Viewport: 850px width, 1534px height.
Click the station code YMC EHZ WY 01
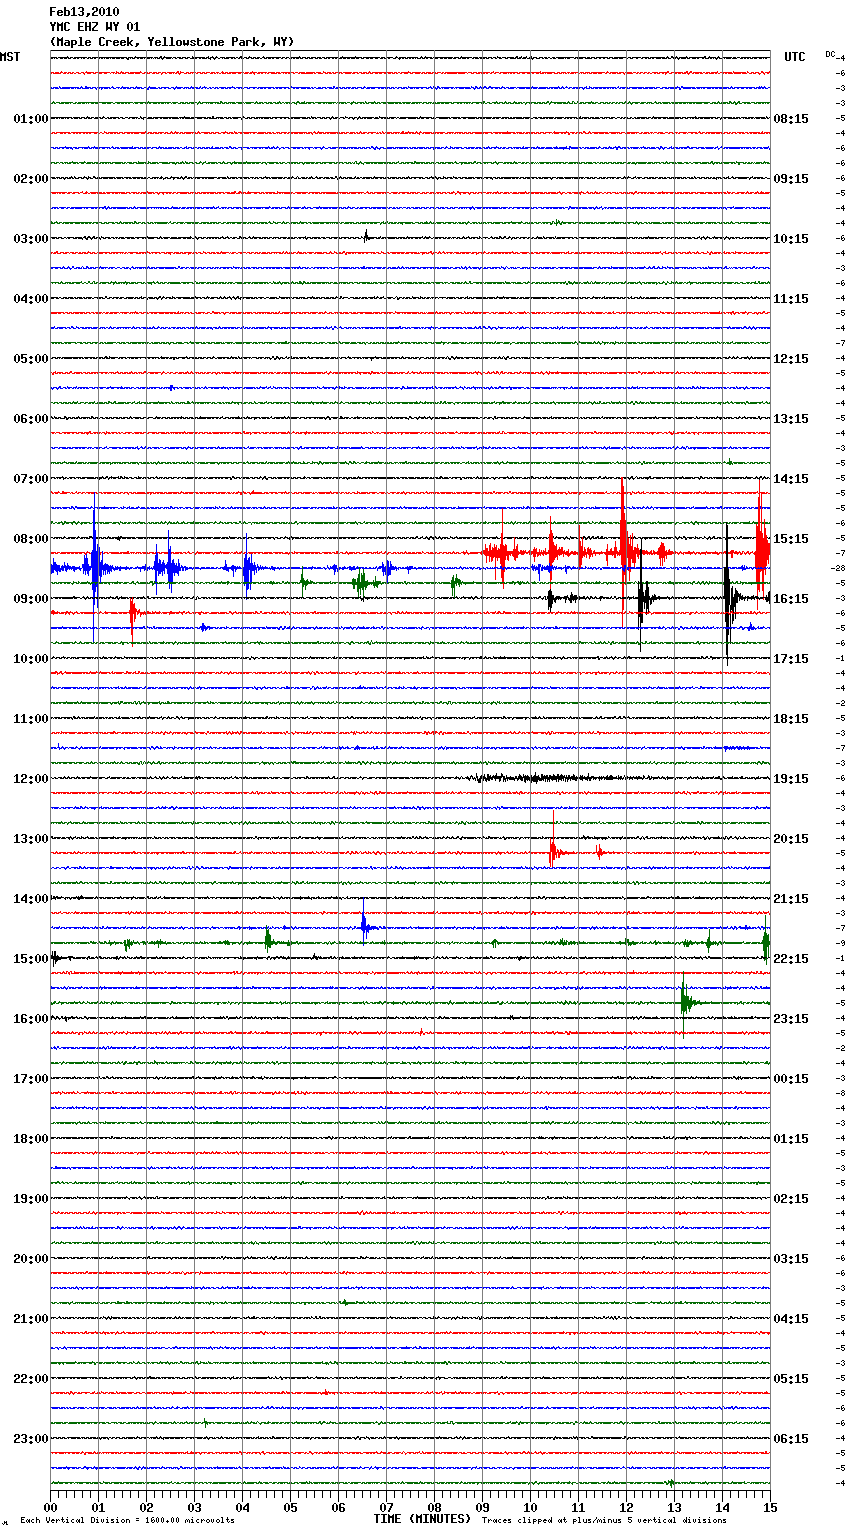tap(95, 27)
